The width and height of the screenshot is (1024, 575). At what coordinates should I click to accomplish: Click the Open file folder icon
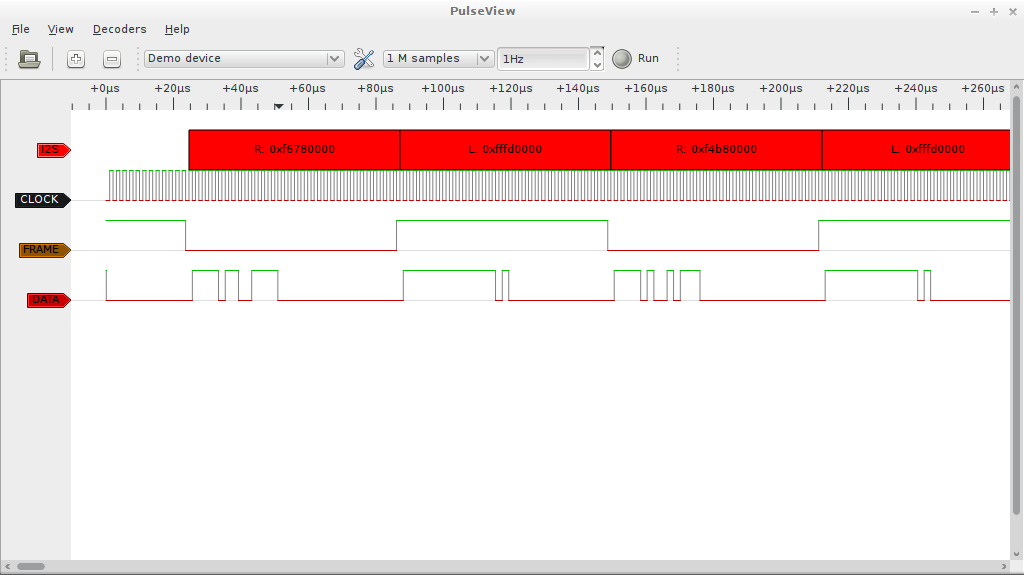(29, 59)
